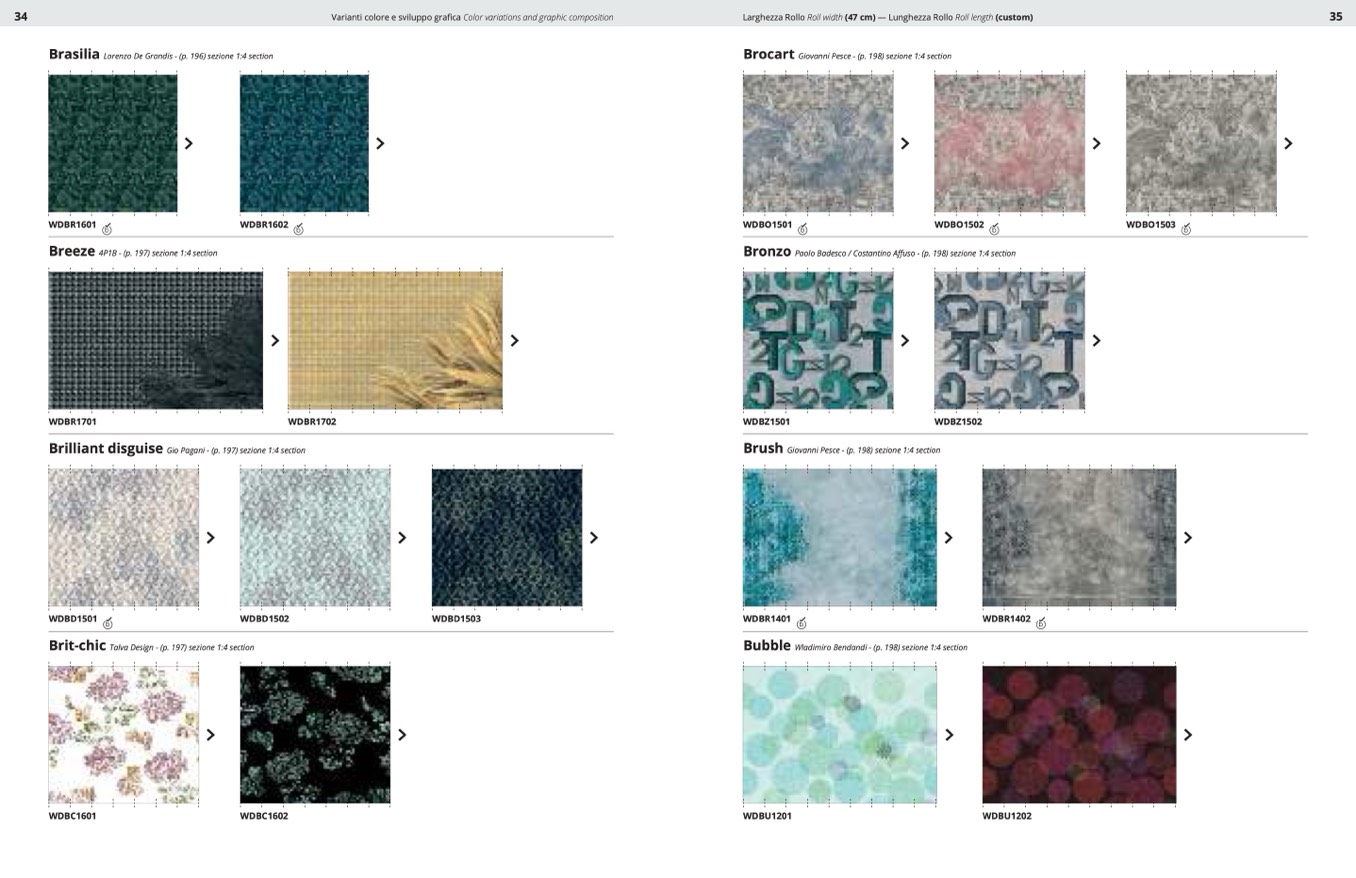Click the Brilliant disguise heading
The image size is (1356, 878).
105,448
